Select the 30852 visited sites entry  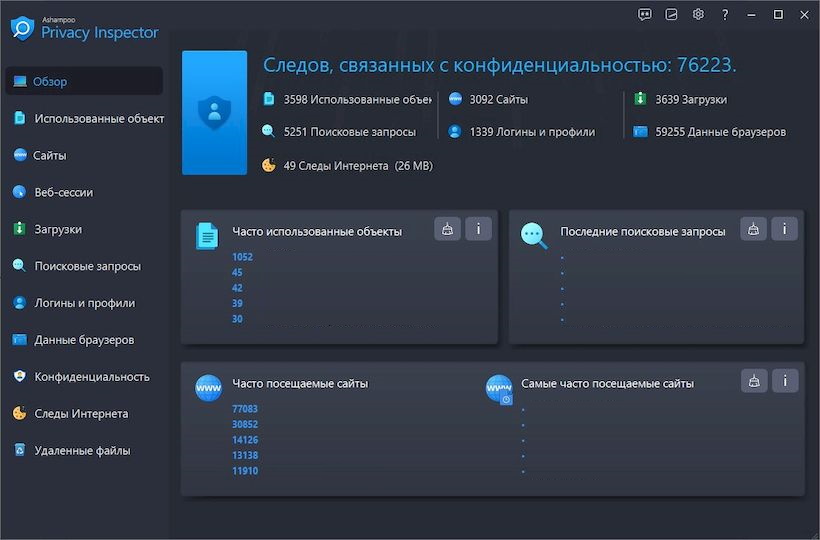[245, 424]
